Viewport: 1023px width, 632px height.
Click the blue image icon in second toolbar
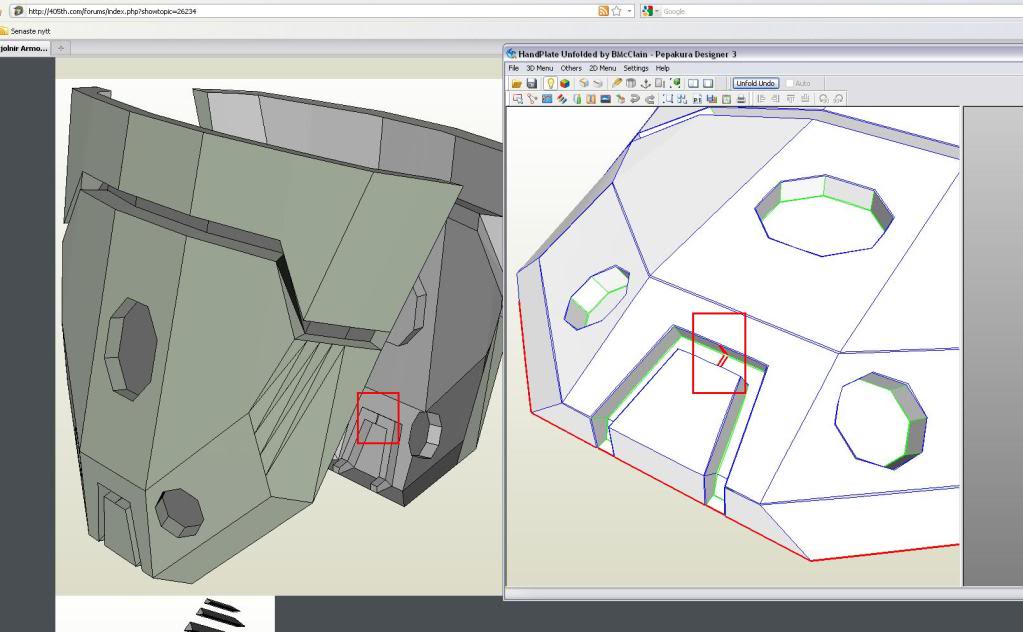(547, 99)
